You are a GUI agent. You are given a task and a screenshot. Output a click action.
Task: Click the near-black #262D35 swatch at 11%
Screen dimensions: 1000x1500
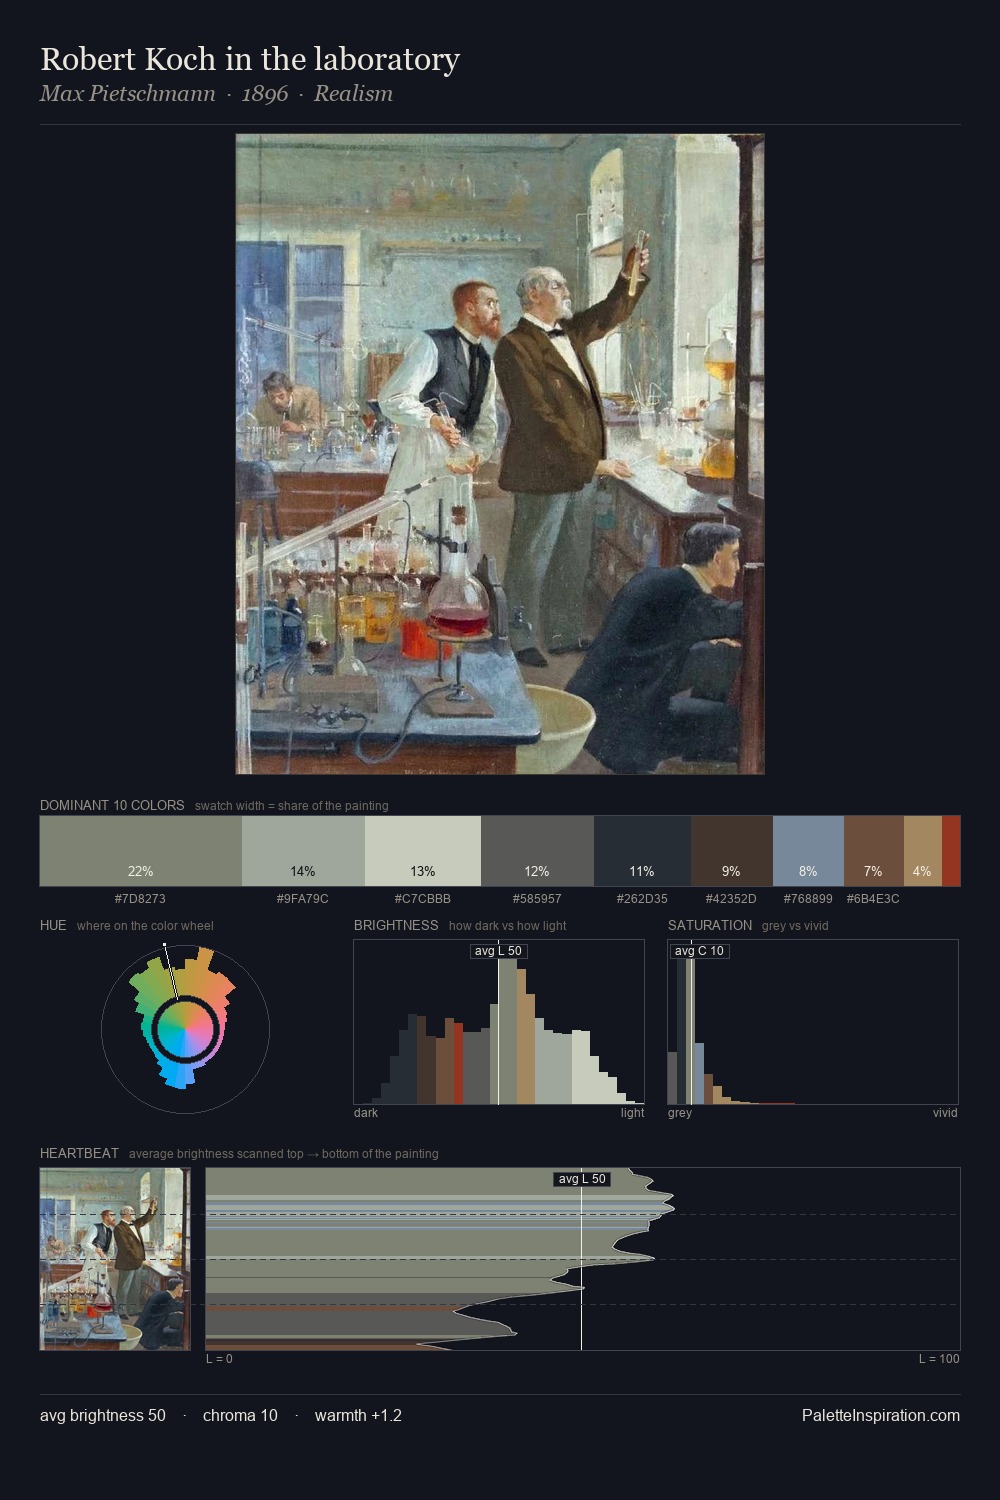click(642, 851)
